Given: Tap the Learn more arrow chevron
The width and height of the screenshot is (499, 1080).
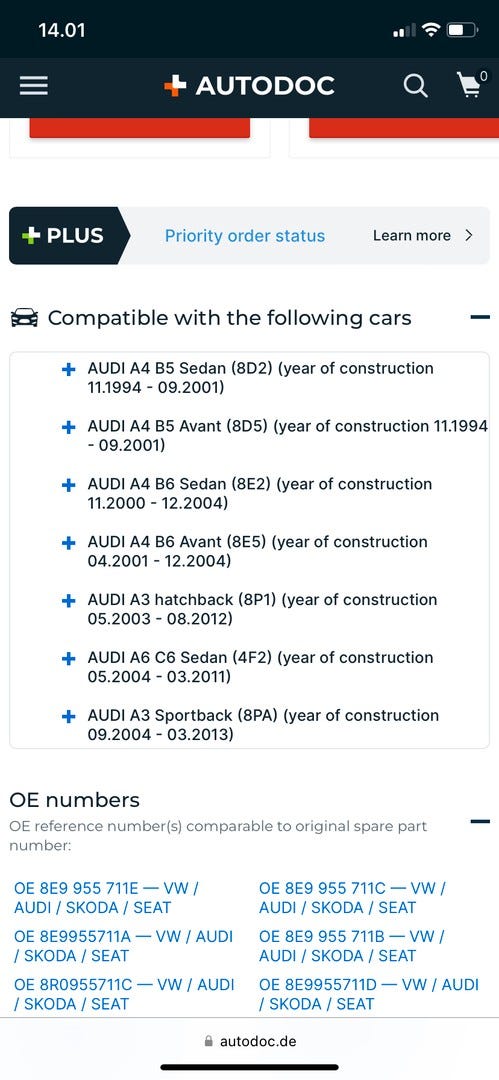Looking at the screenshot, I should pos(469,236).
